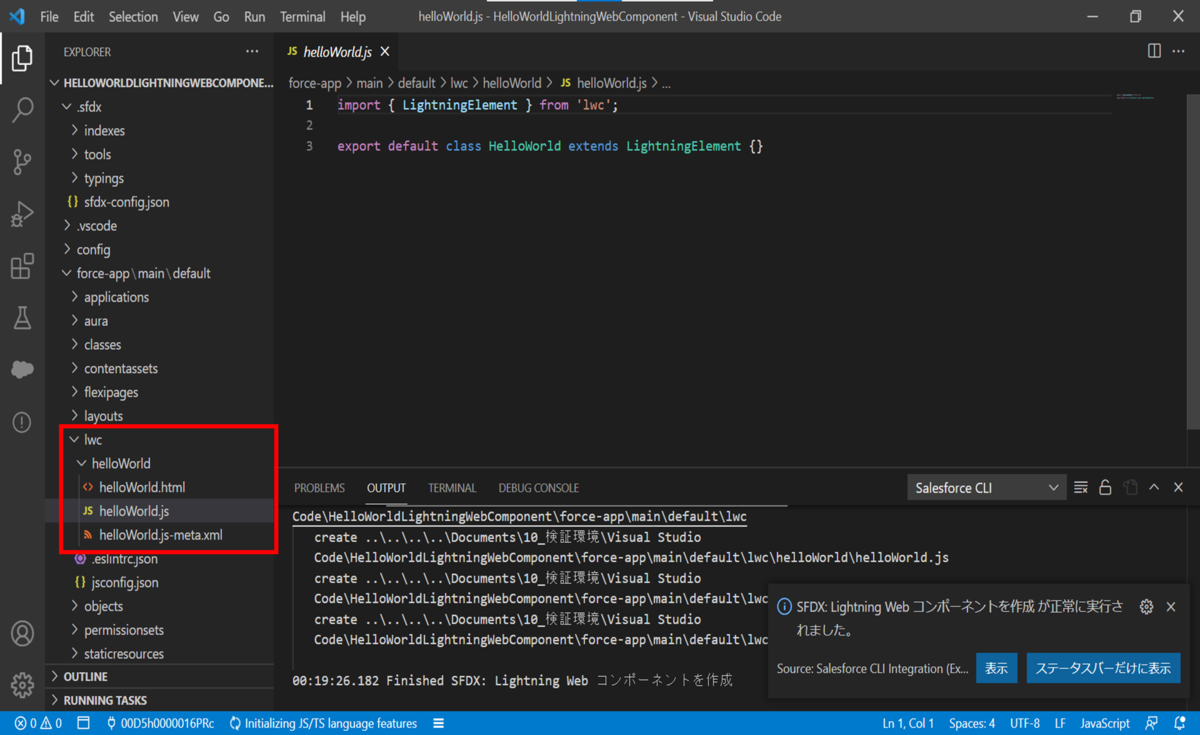Screen dimensions: 1200x735
Task: Click the org 00D5h0000016PRc in status bar
Action: [159, 723]
